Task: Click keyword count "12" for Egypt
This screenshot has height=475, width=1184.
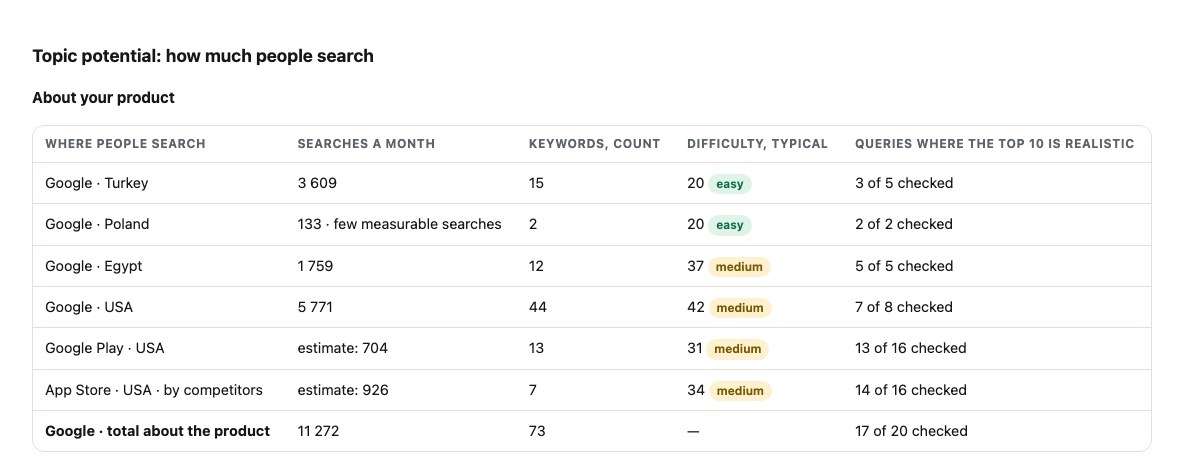Action: tap(536, 266)
